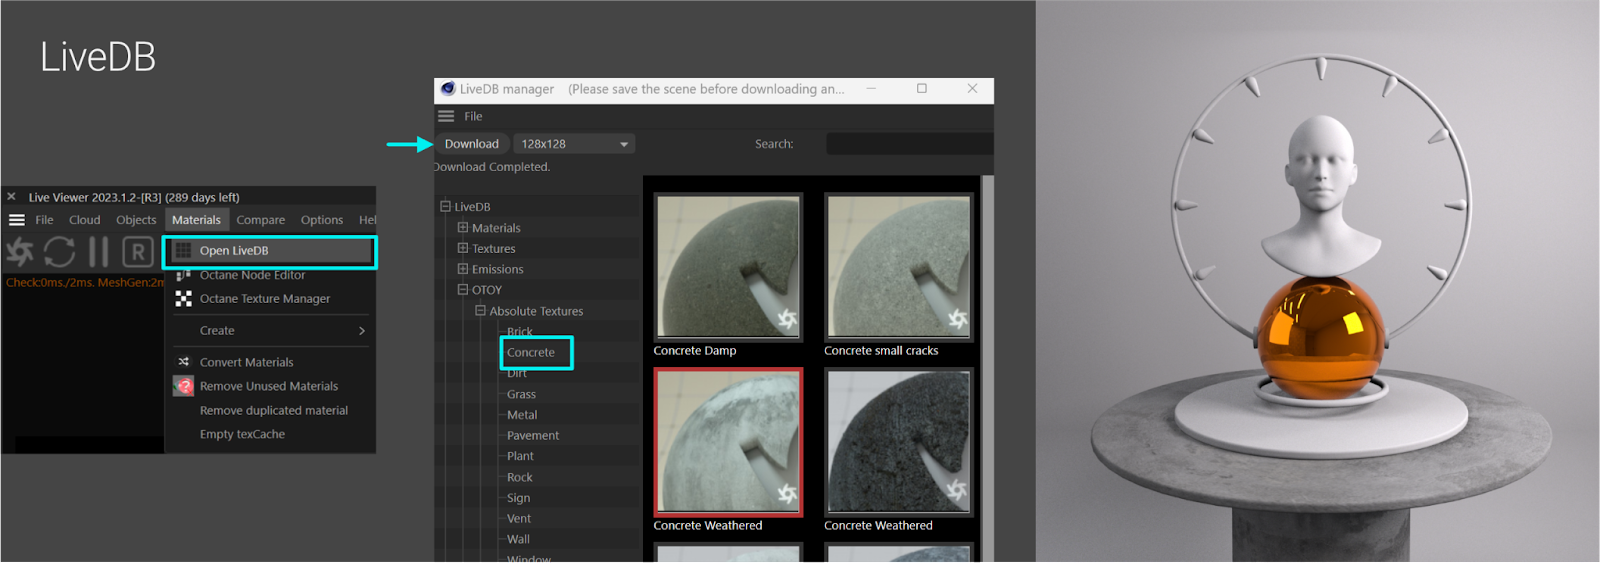This screenshot has width=1600, height=563.
Task: Open the 128x128 resolution dropdown
Action: pyautogui.click(x=575, y=144)
